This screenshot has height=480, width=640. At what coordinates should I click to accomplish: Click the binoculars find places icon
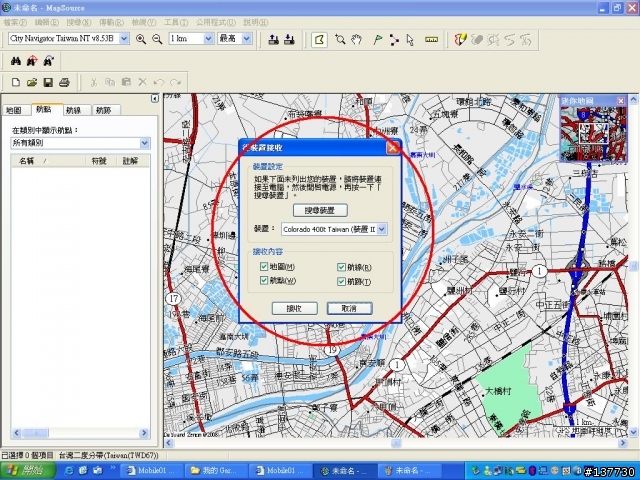point(16,61)
